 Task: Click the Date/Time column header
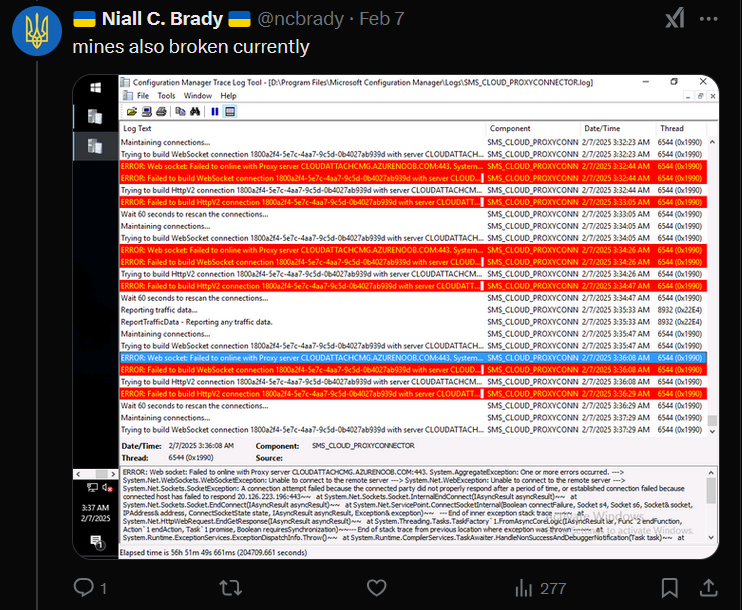[x=618, y=128]
